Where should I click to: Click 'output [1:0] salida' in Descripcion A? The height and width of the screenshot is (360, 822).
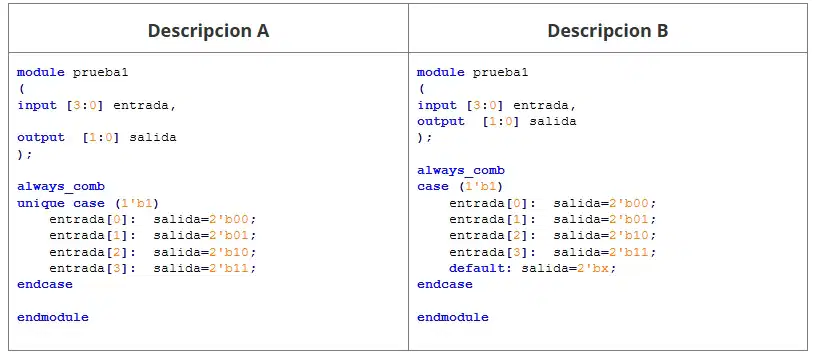coord(96,138)
